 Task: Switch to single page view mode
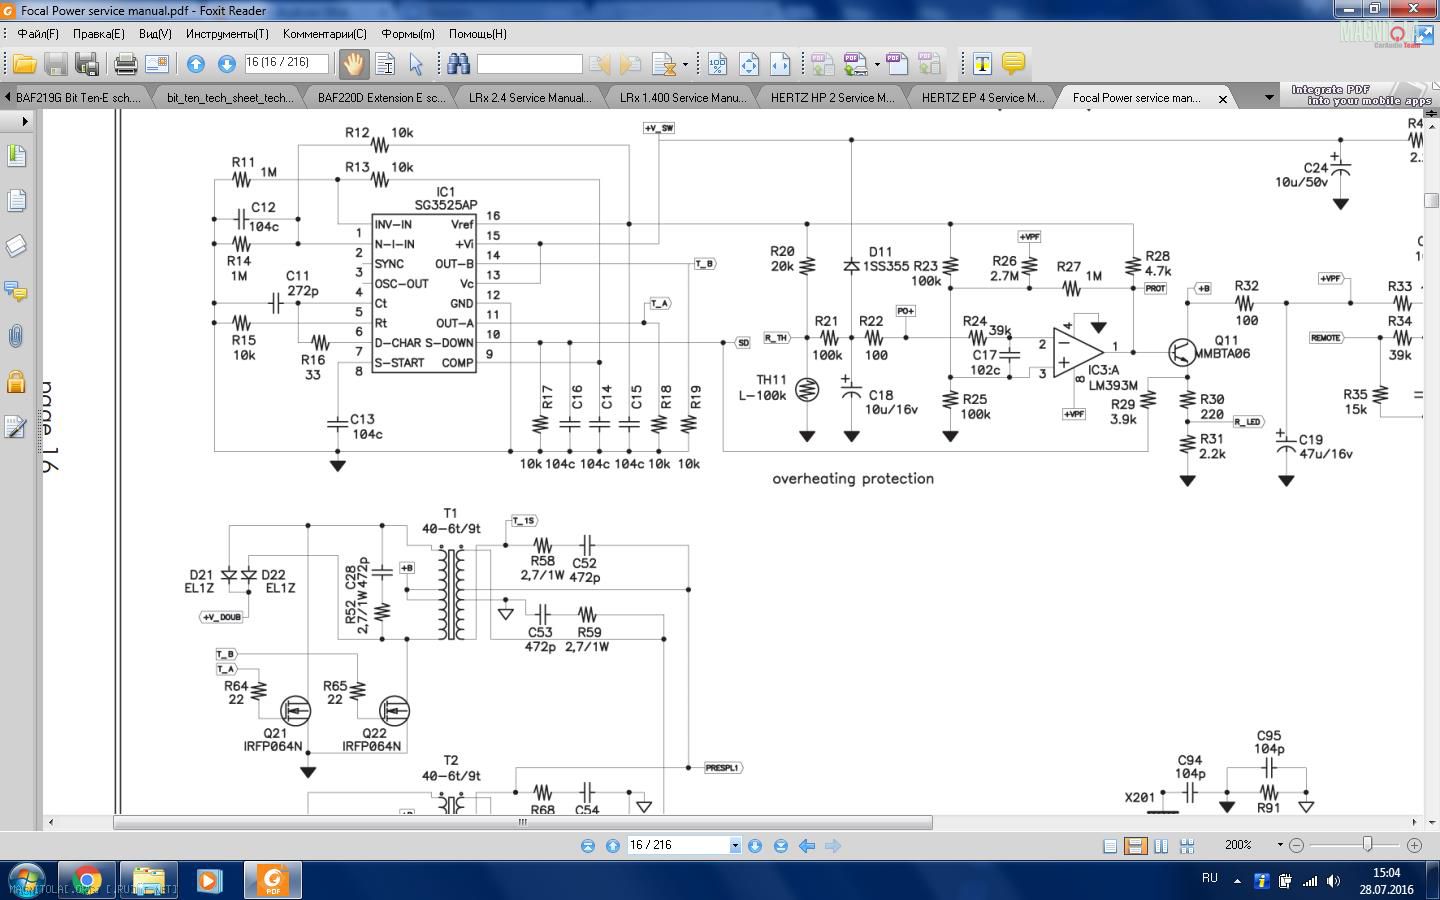[1110, 846]
